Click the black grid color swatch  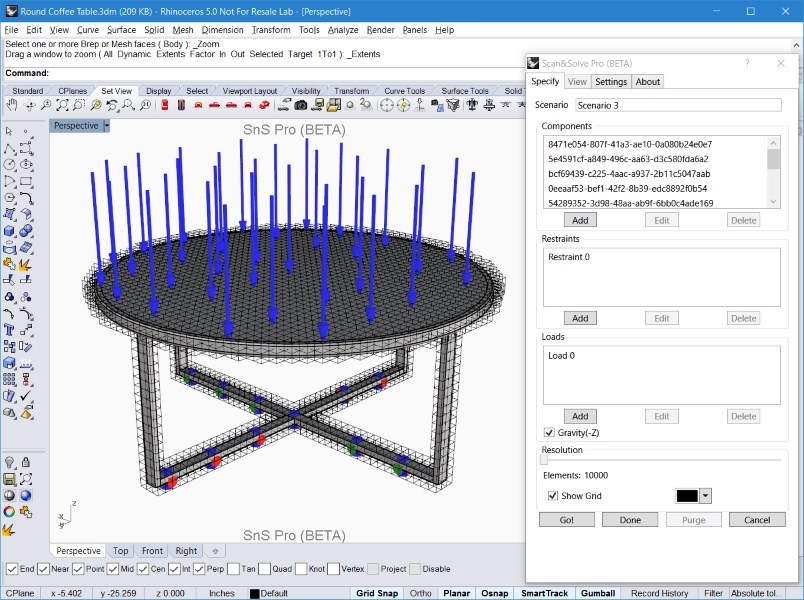tap(687, 496)
